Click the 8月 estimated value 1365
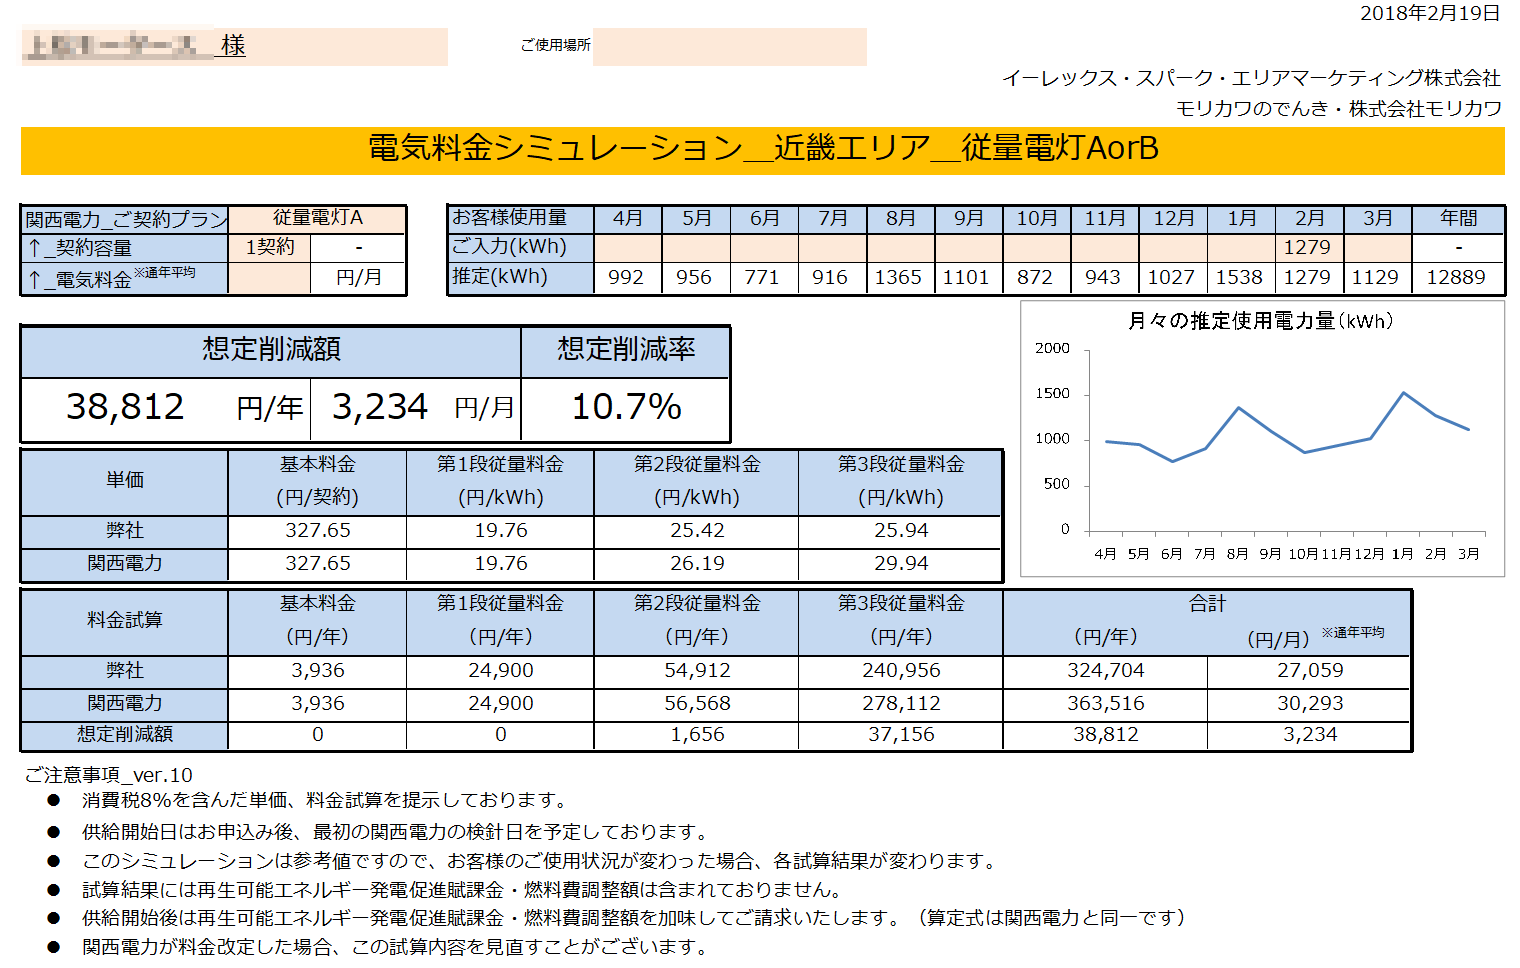The width and height of the screenshot is (1520, 968). pos(900,277)
